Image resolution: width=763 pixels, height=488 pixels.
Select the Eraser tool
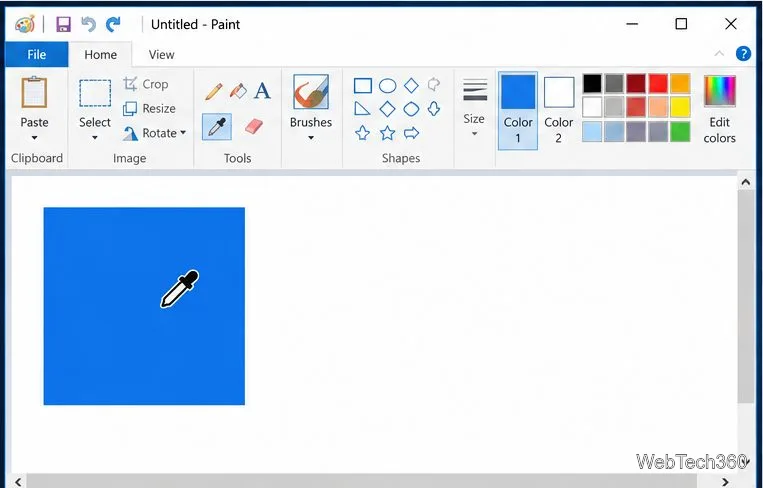[x=254, y=127]
